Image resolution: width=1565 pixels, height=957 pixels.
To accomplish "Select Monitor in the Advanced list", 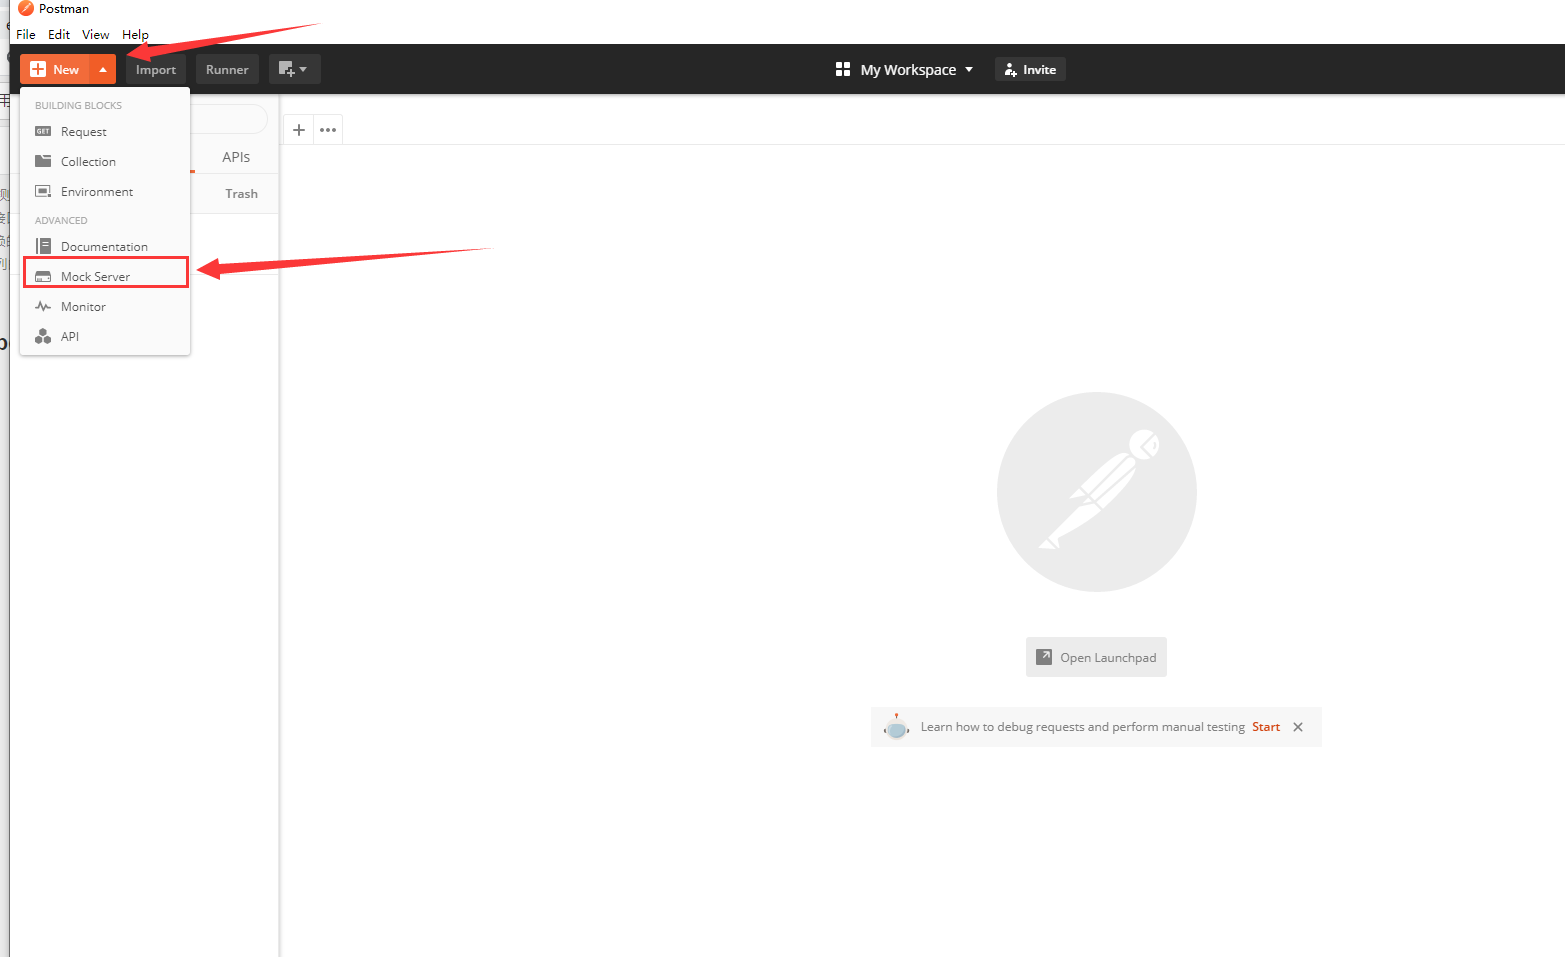I will (105, 307).
